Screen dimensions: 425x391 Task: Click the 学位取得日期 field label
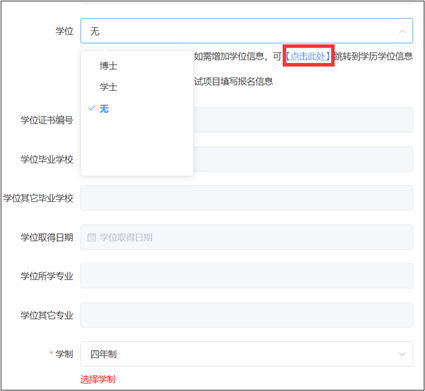pyautogui.click(x=47, y=237)
